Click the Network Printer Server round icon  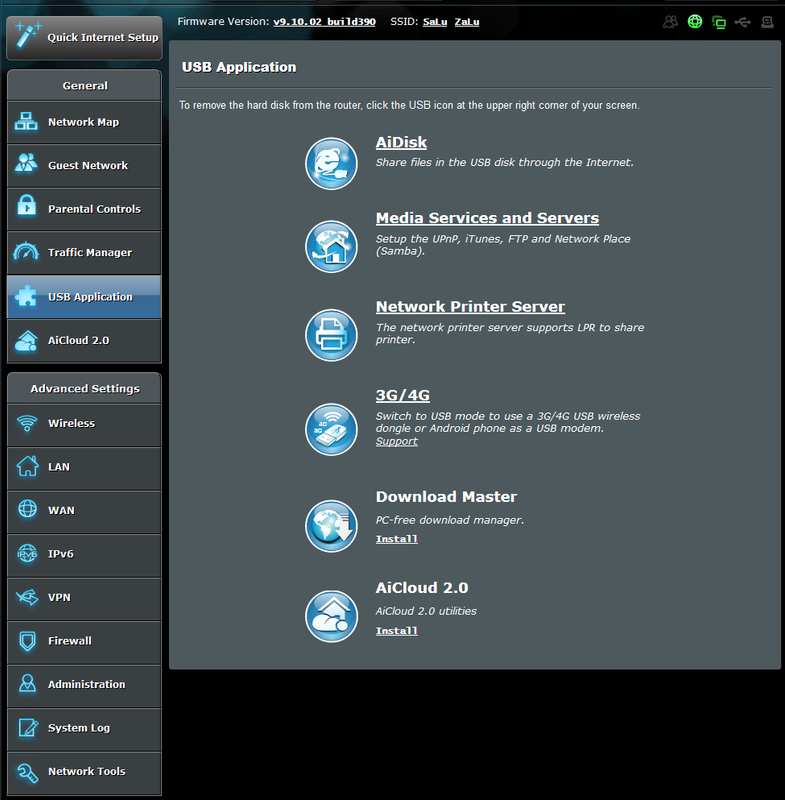332,335
